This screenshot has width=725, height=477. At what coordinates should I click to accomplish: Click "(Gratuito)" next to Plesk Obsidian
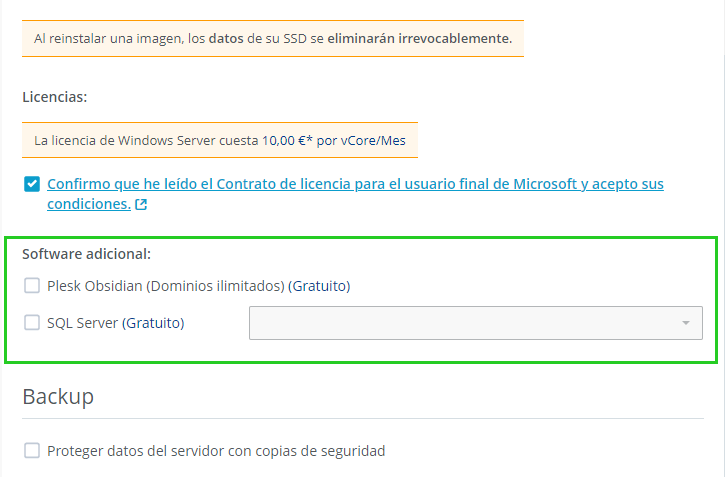click(319, 286)
